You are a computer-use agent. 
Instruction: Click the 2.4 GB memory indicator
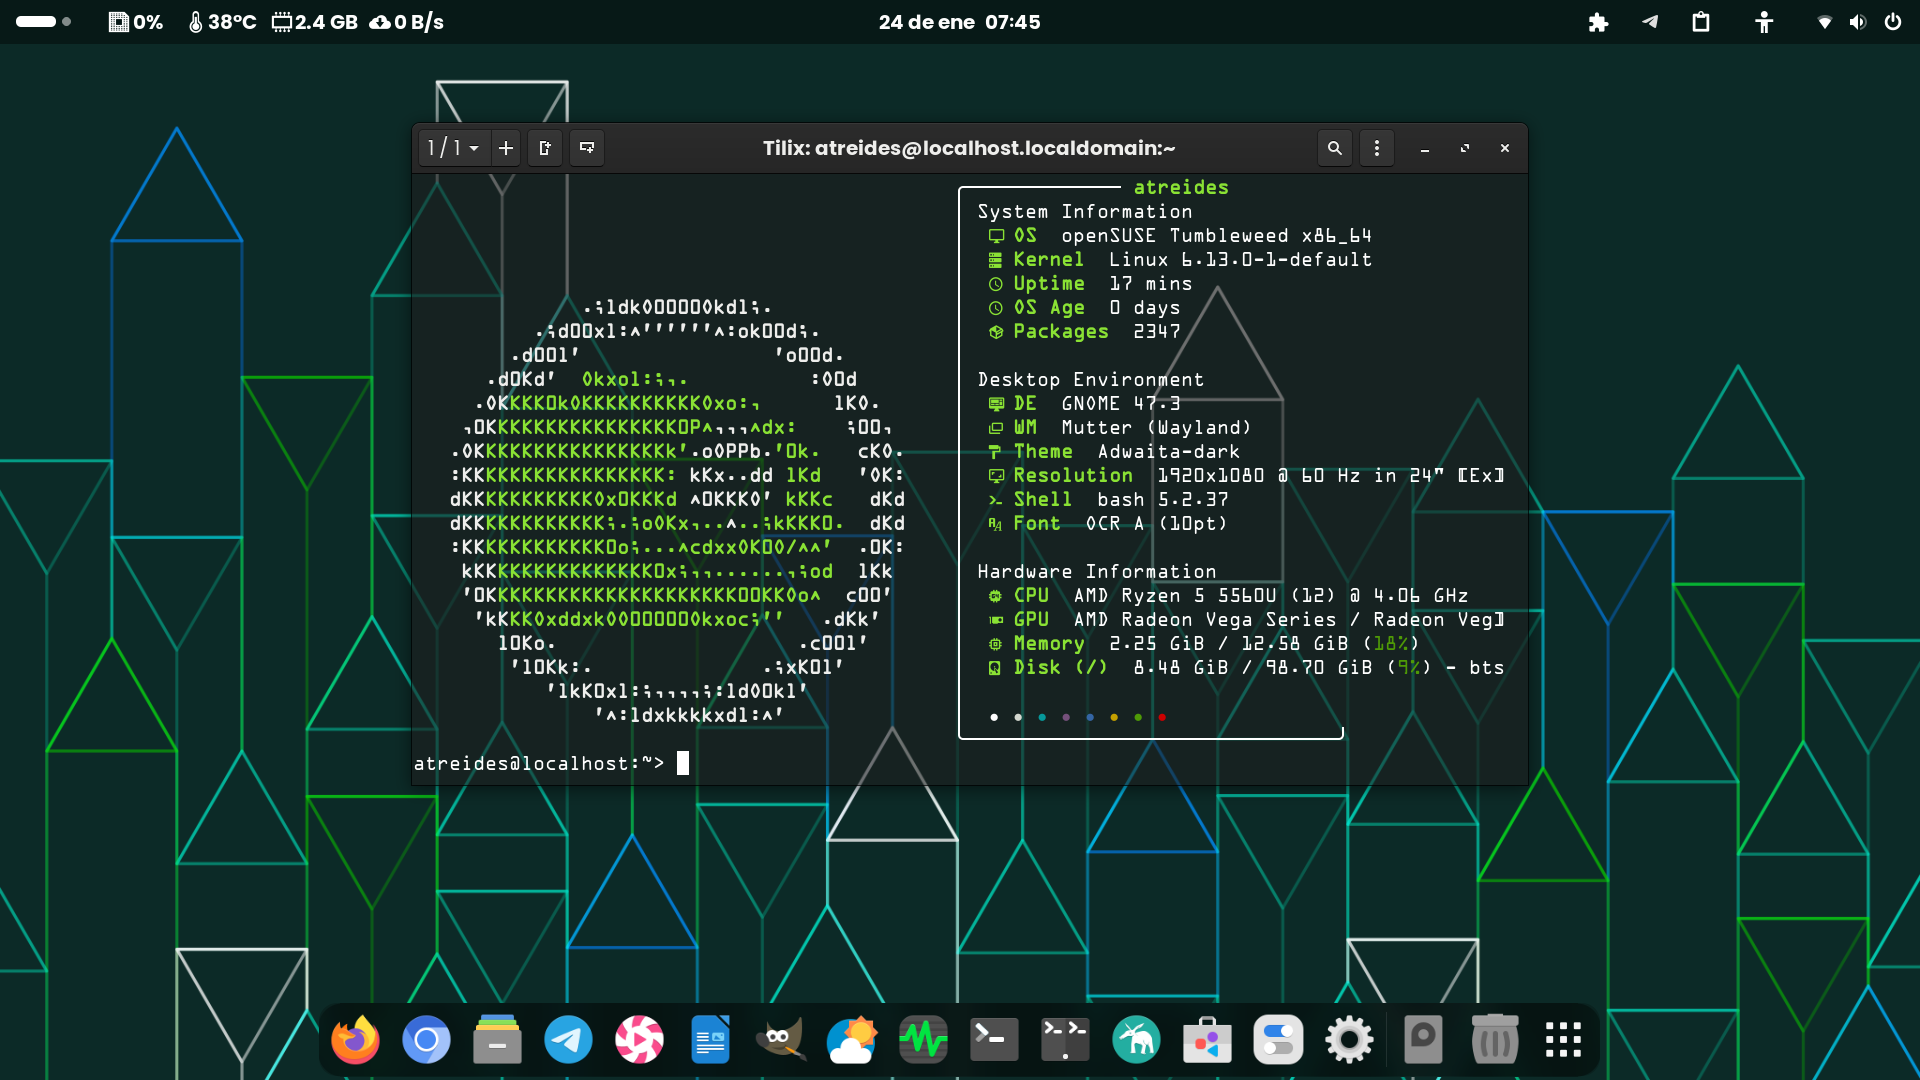point(315,22)
